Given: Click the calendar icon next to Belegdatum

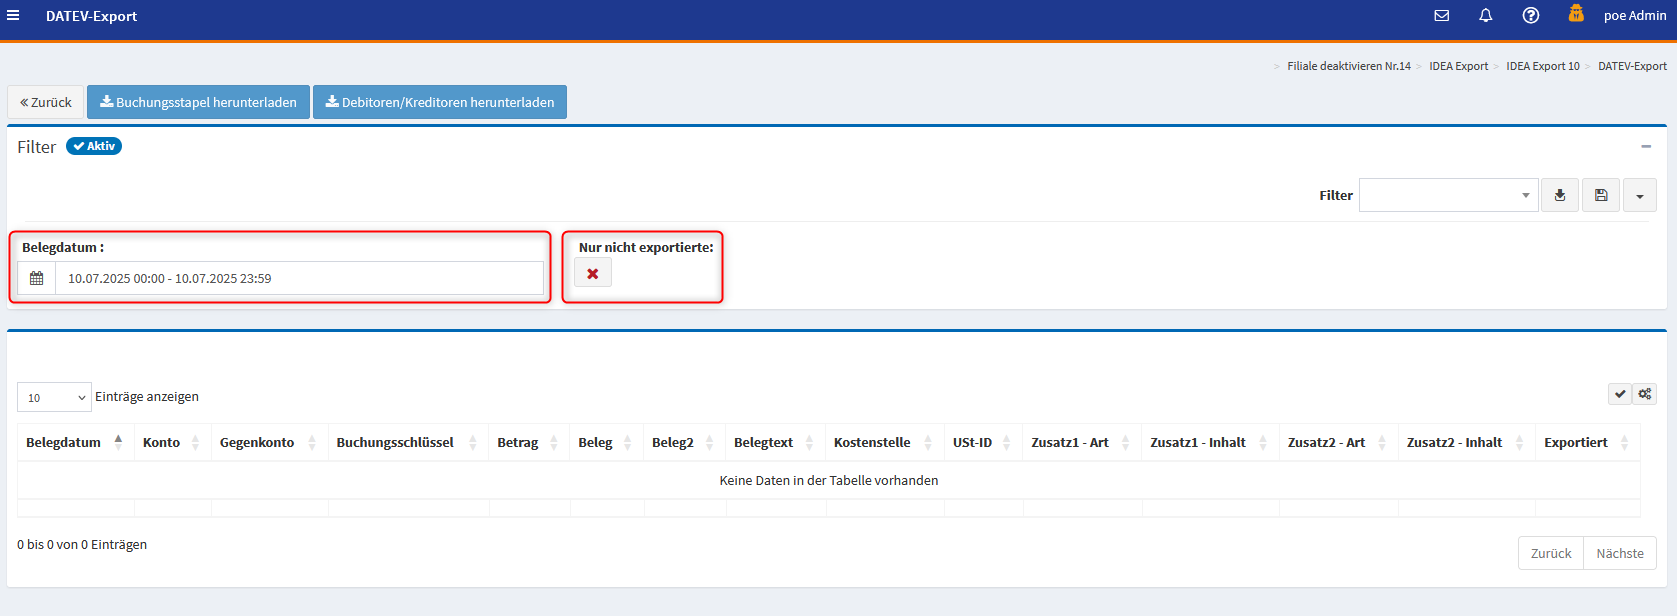Looking at the screenshot, I should 37,278.
